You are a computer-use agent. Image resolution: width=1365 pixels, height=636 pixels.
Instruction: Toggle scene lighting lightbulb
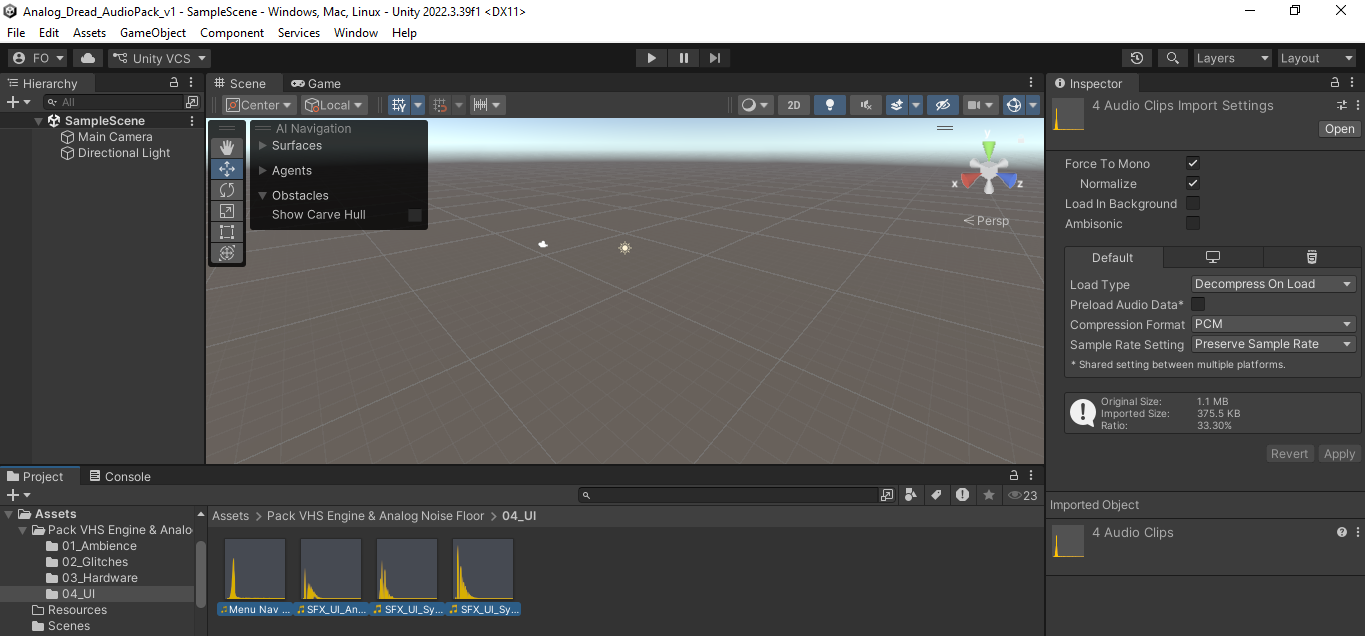(x=830, y=105)
